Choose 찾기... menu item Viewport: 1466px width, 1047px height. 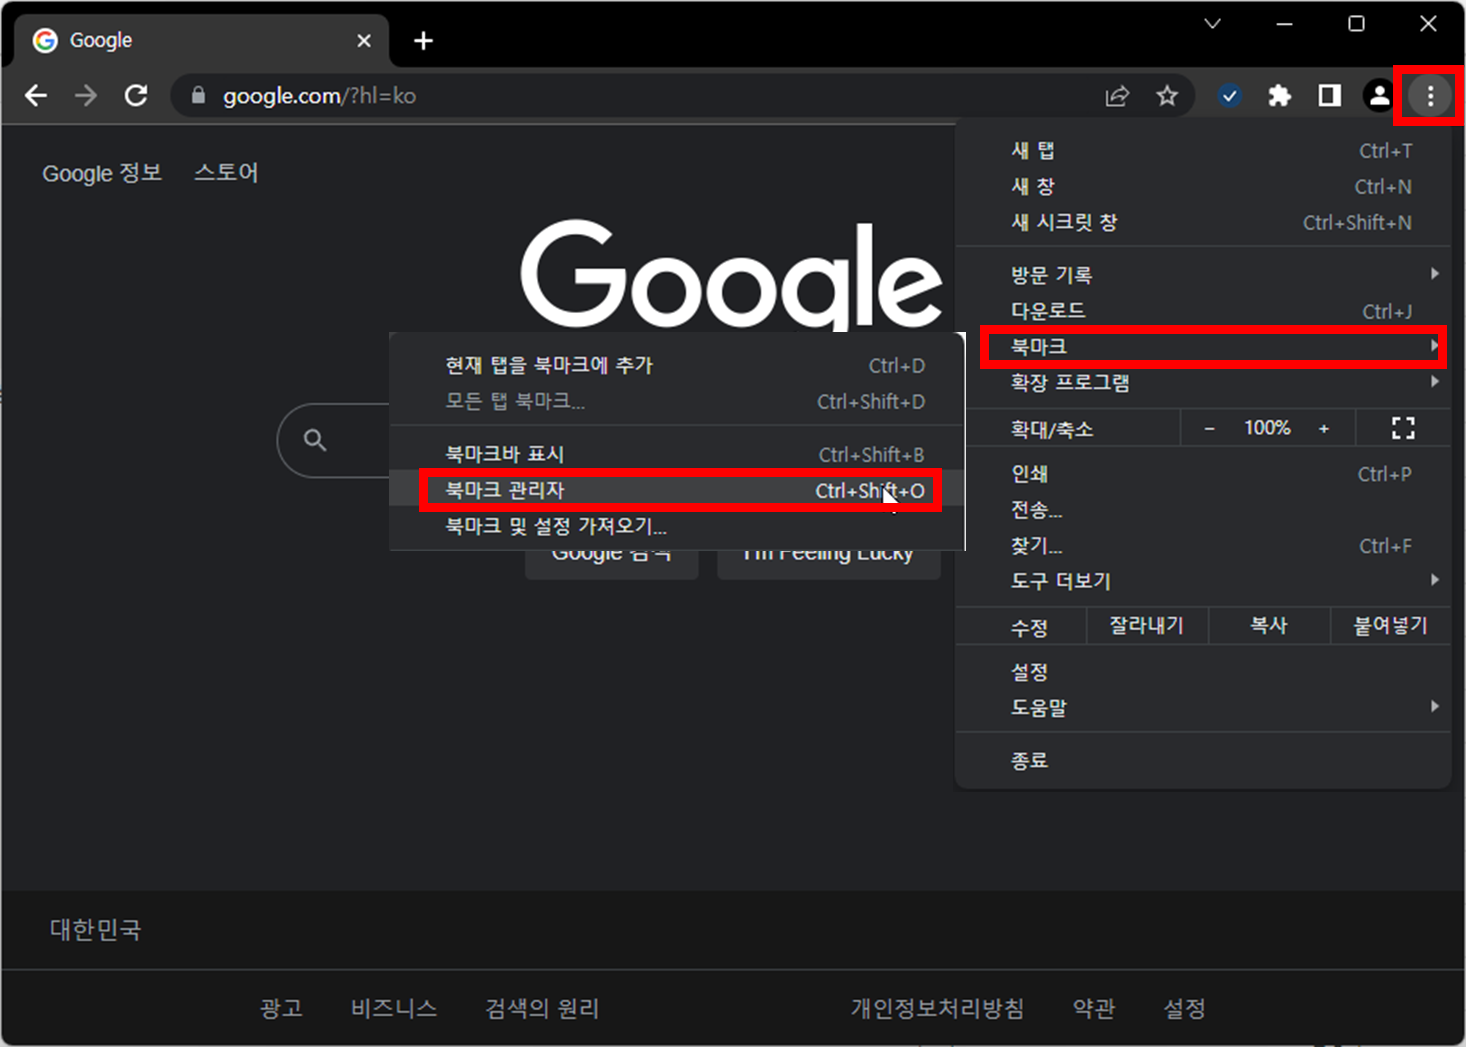pos(1204,546)
